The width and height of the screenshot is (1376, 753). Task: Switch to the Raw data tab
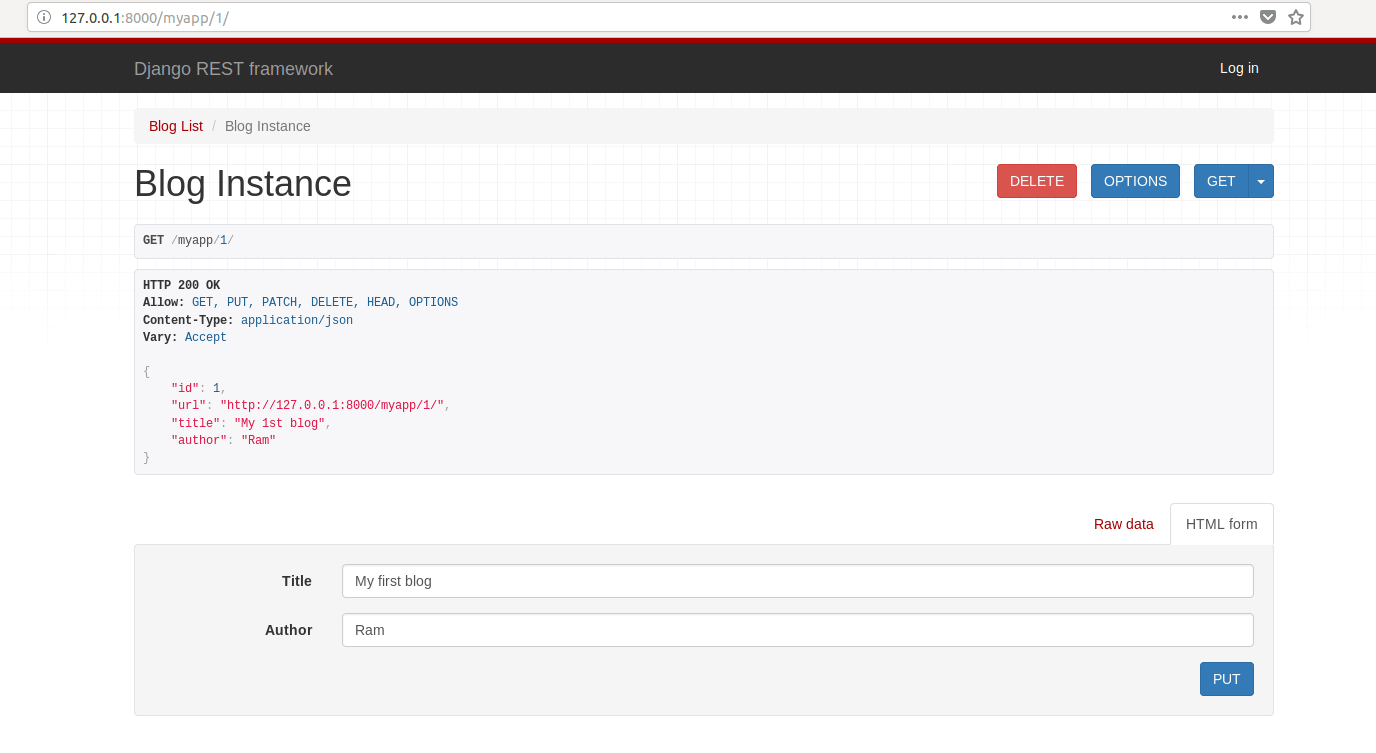point(1124,524)
